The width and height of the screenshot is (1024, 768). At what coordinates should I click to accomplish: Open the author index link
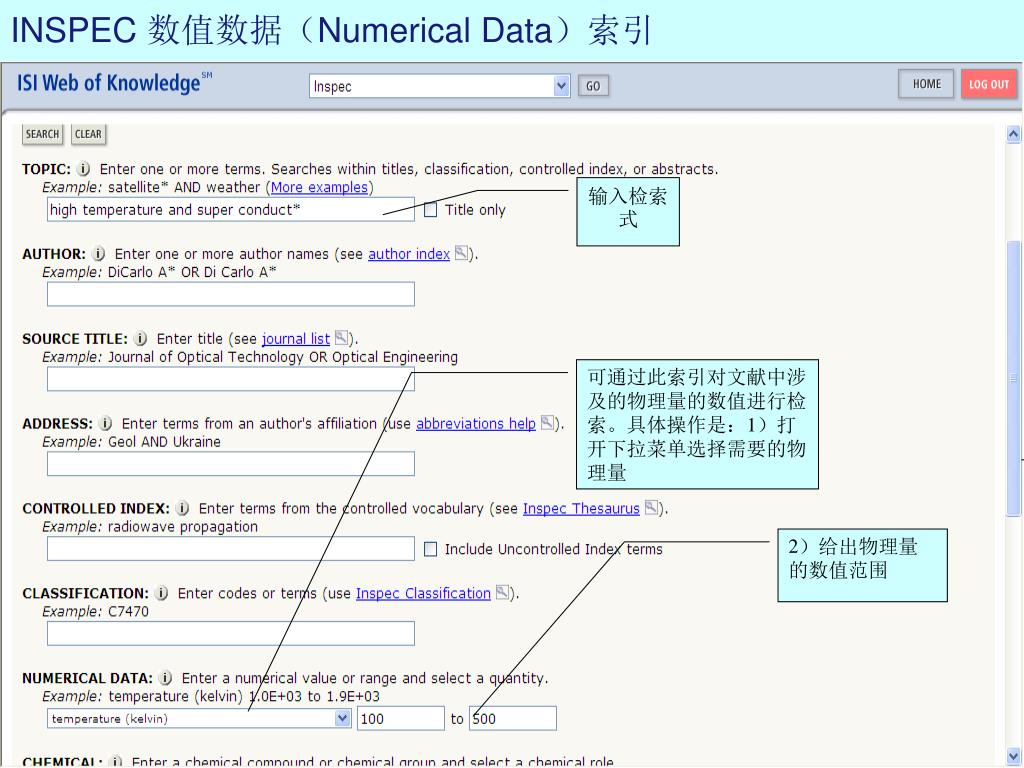click(x=409, y=254)
